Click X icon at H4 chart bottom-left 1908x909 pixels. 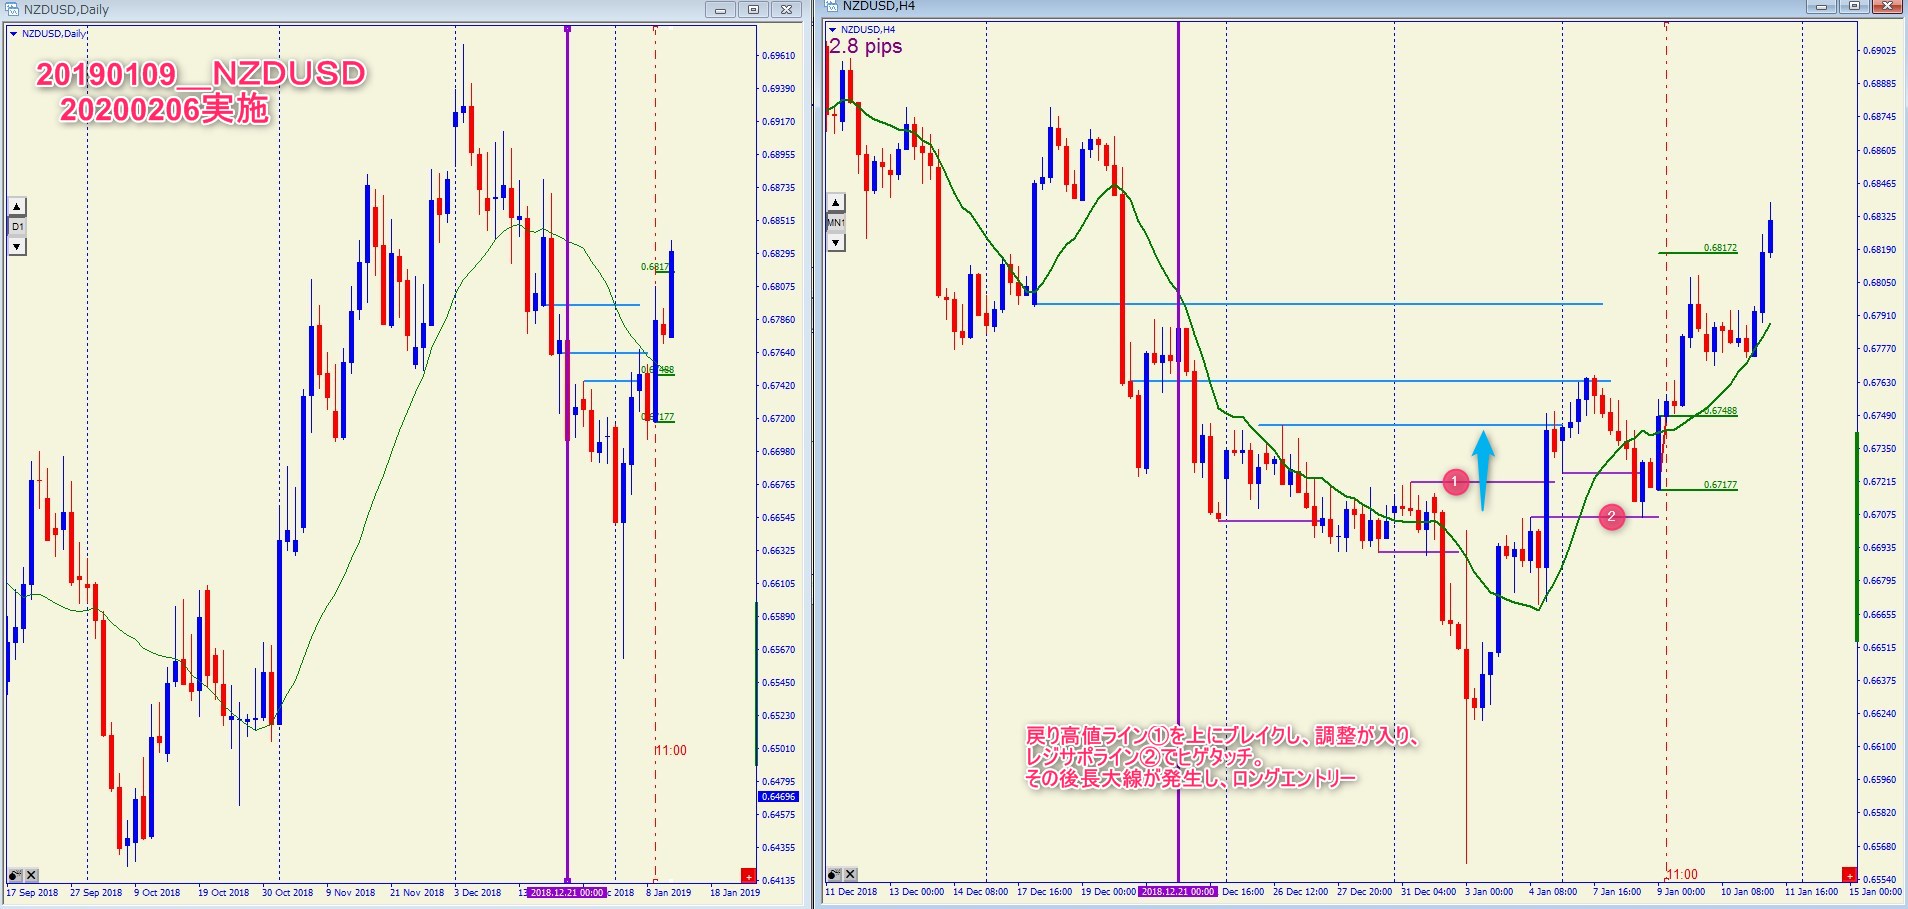click(x=850, y=874)
